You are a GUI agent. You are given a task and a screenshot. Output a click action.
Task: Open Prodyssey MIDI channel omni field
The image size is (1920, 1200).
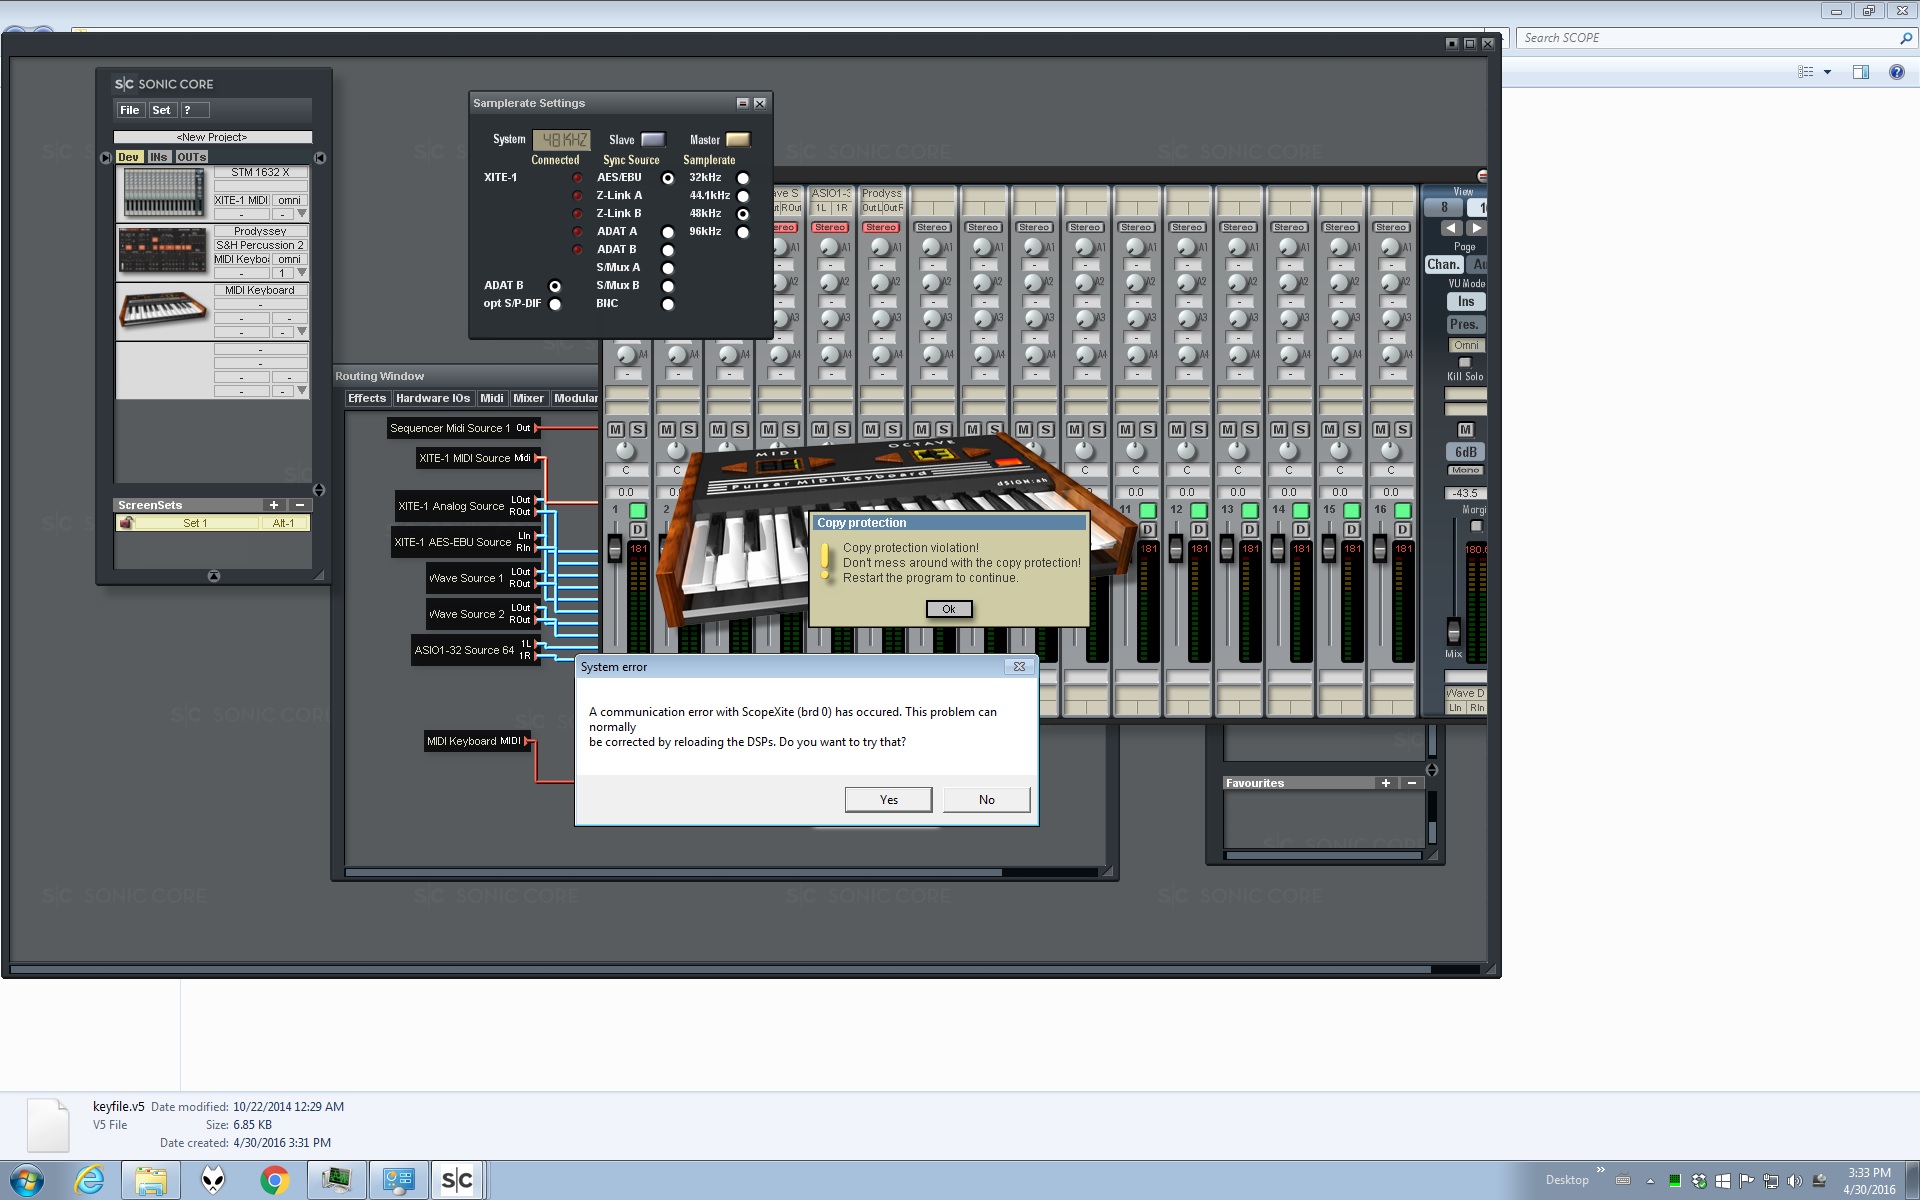pyautogui.click(x=289, y=259)
